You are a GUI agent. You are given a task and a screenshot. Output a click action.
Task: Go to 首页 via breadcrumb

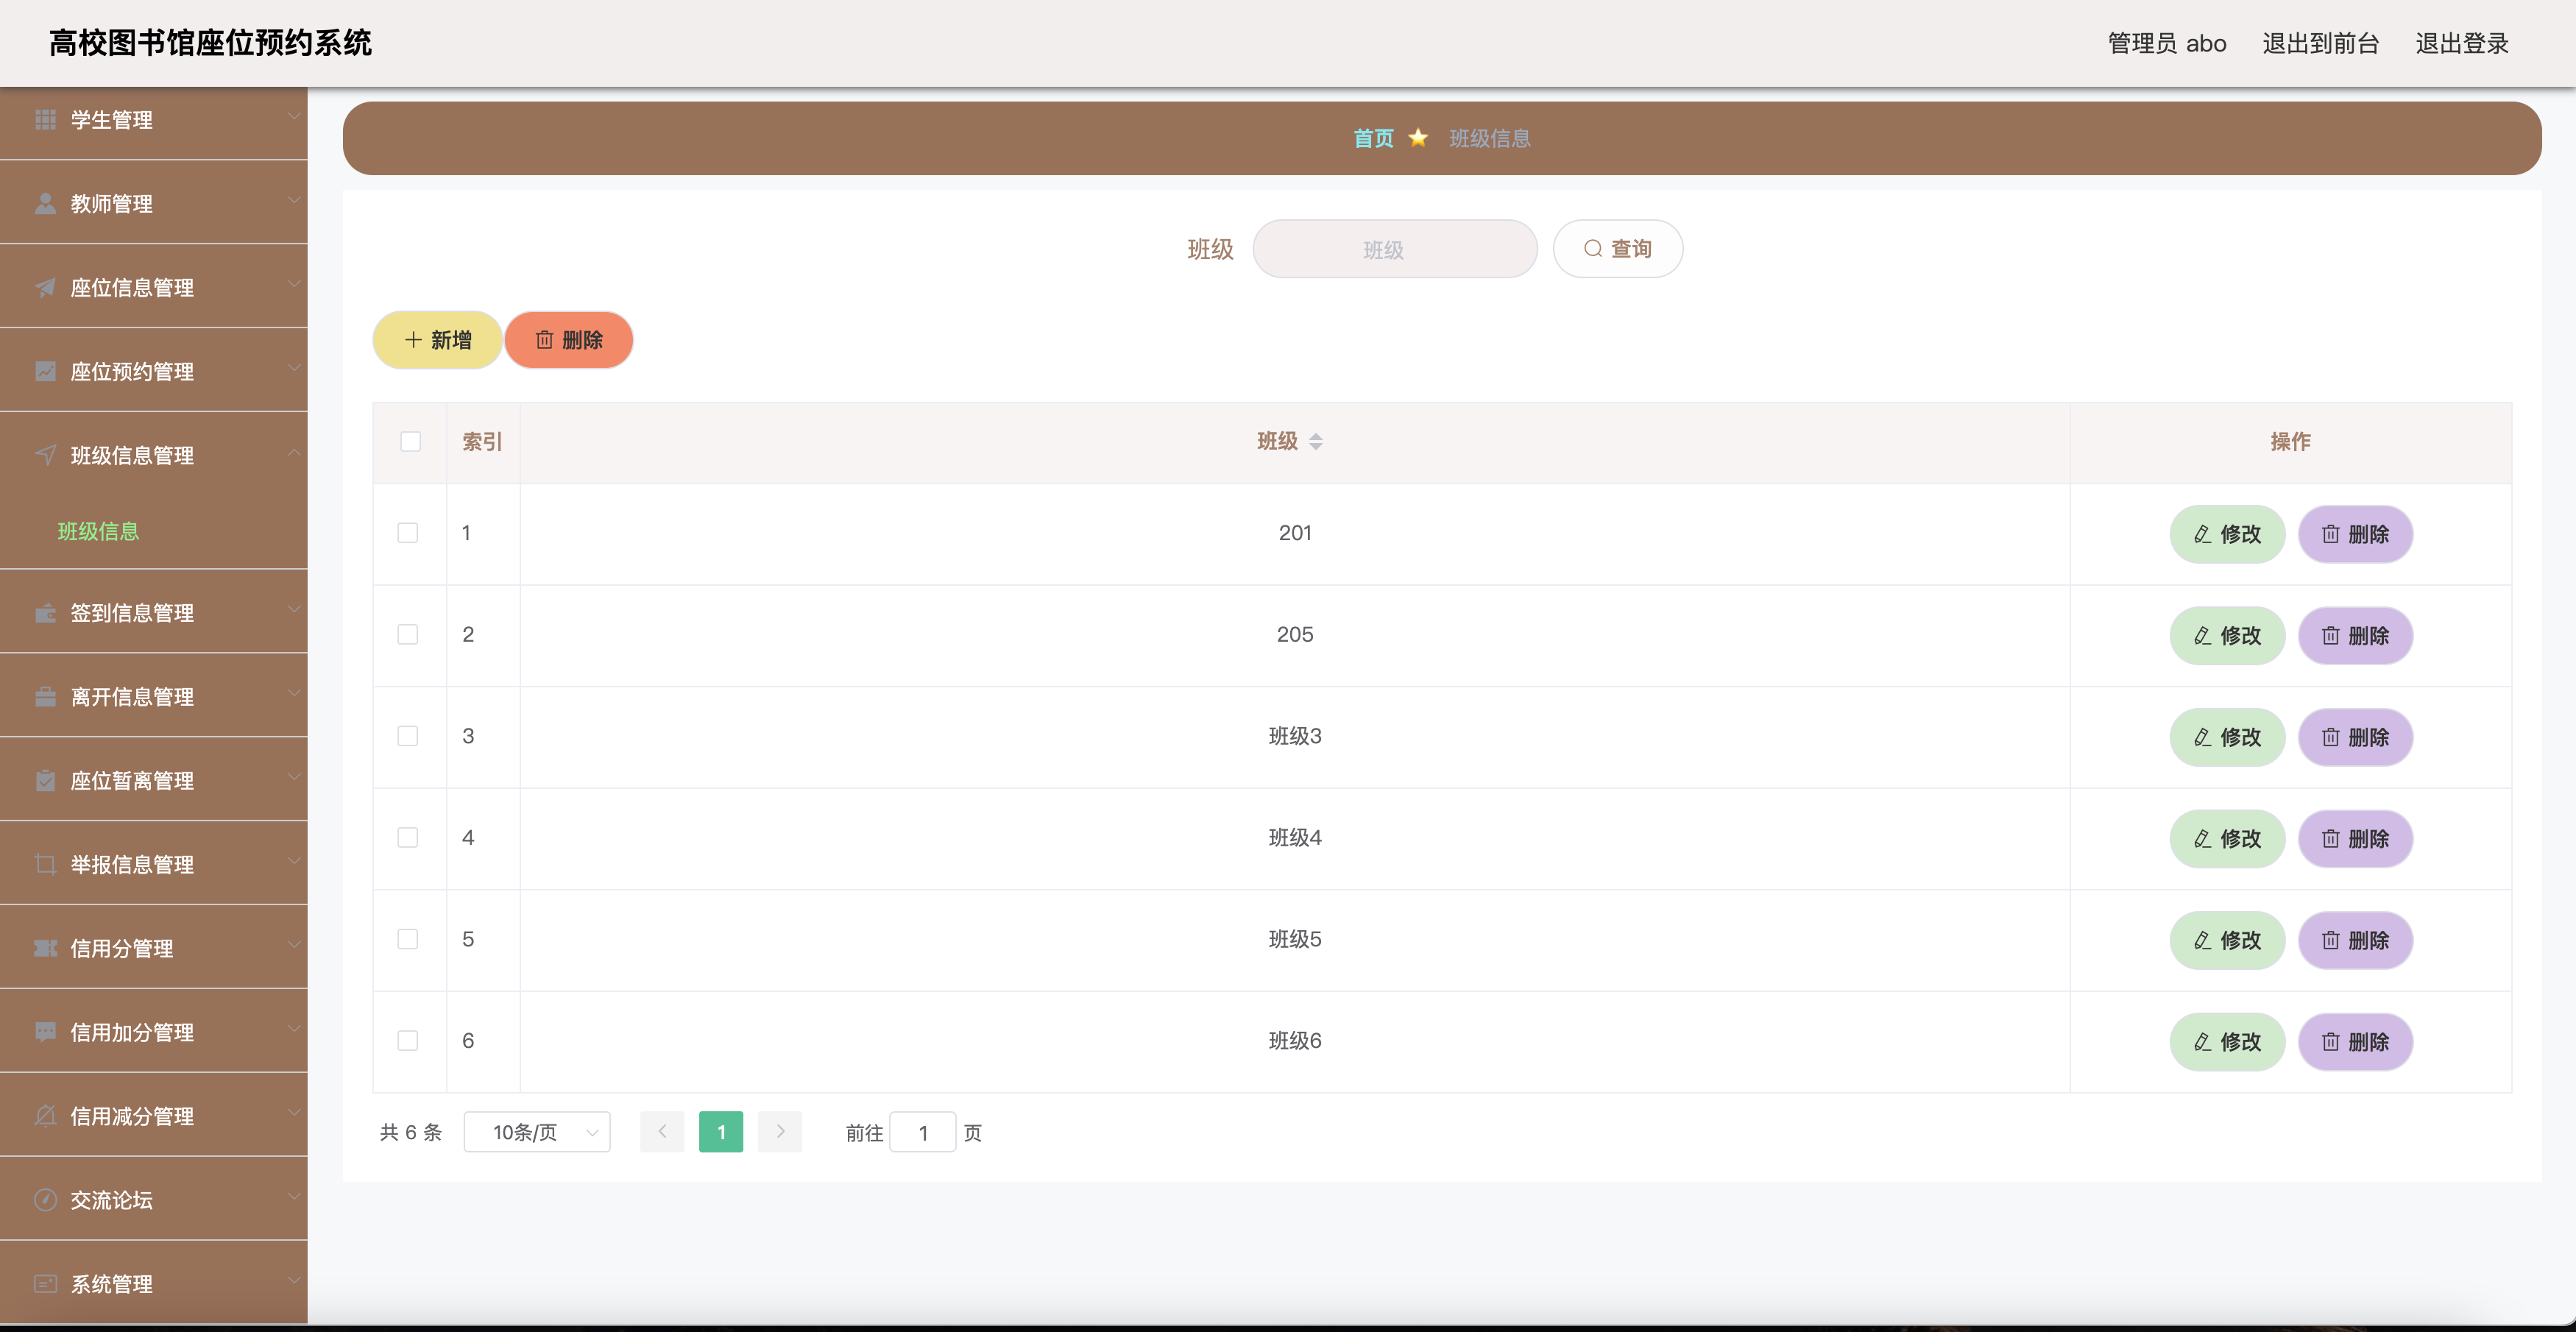(1373, 138)
